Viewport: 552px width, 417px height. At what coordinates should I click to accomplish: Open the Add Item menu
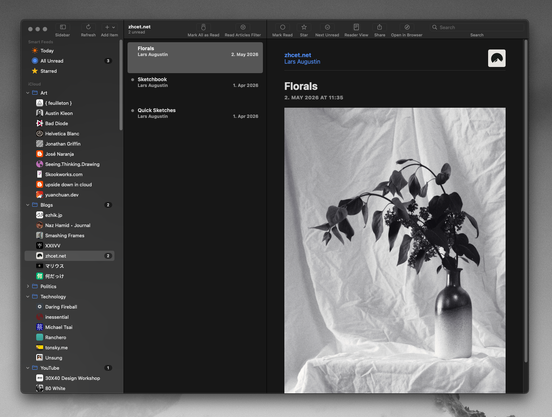pyautogui.click(x=109, y=27)
